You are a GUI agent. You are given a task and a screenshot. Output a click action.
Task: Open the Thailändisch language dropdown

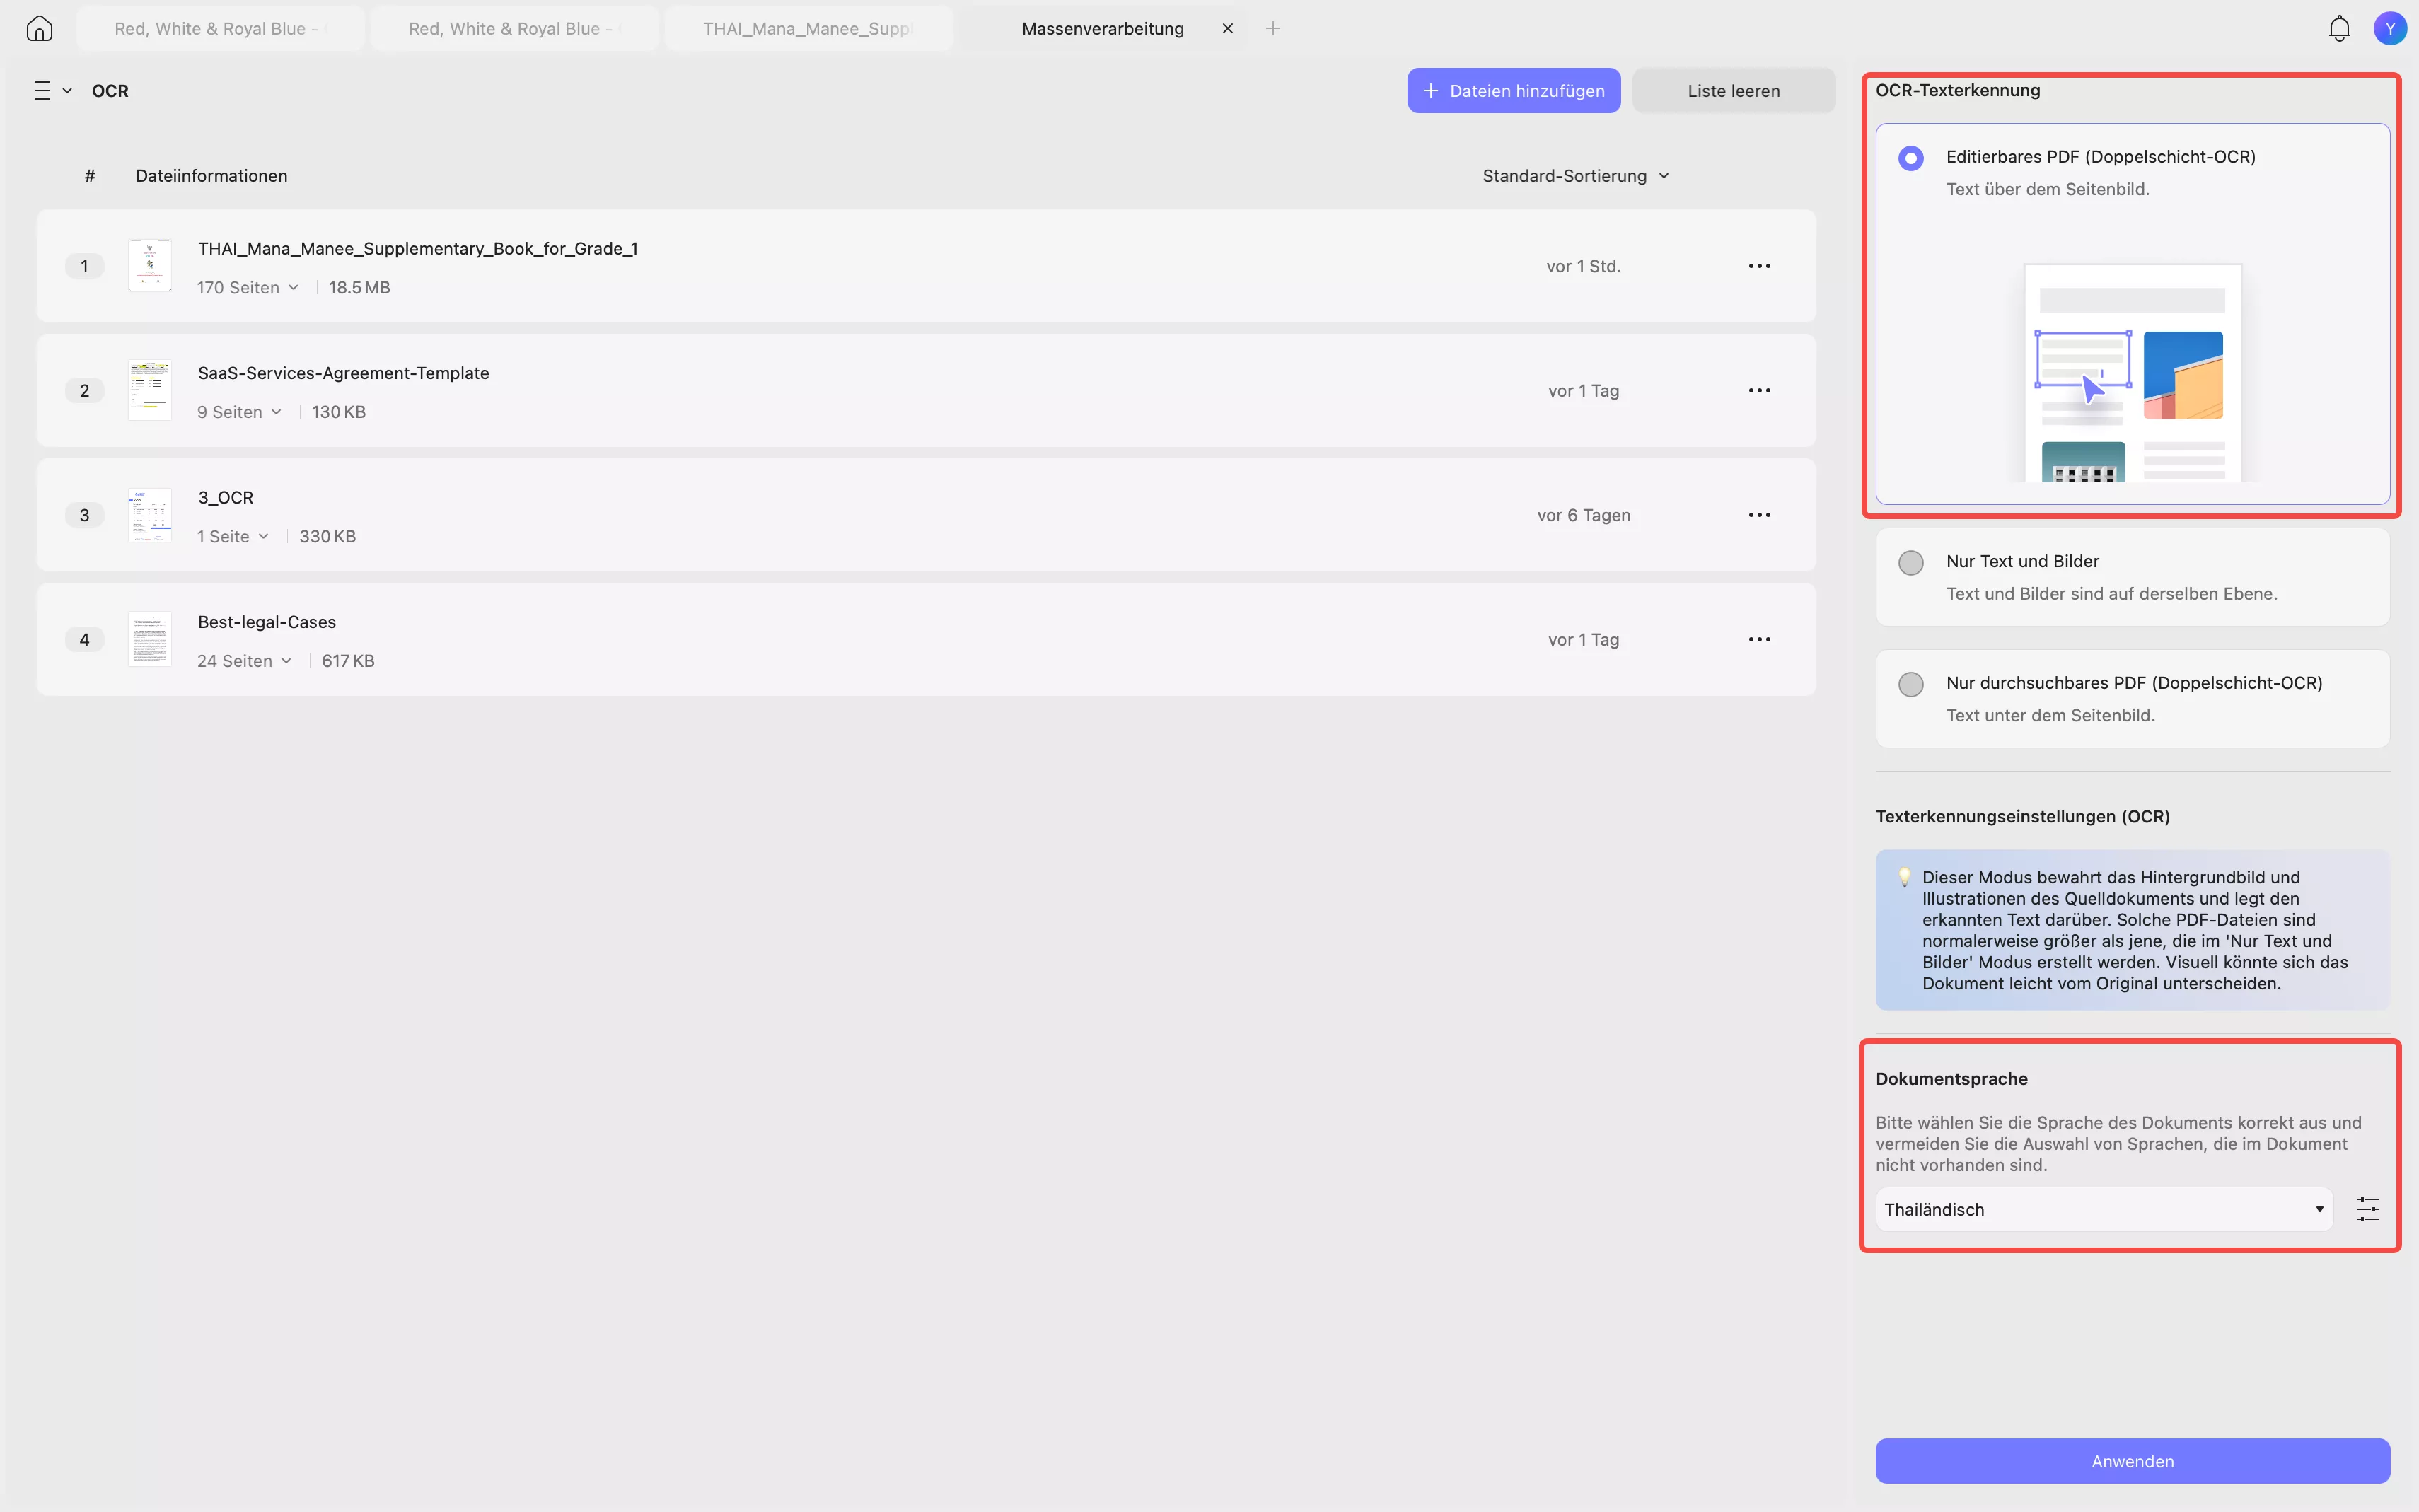(2103, 1209)
